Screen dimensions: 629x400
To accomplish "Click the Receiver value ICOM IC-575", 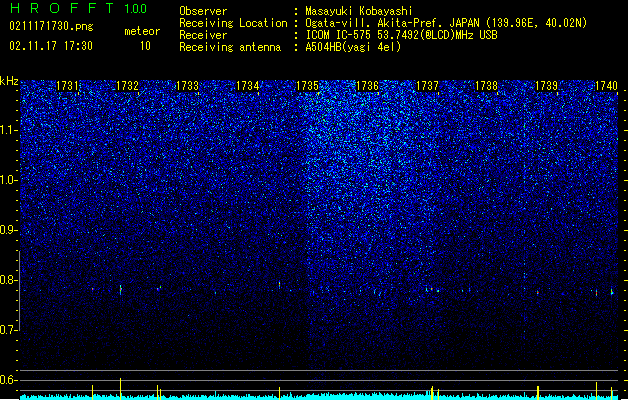I will pyautogui.click(x=339, y=35).
